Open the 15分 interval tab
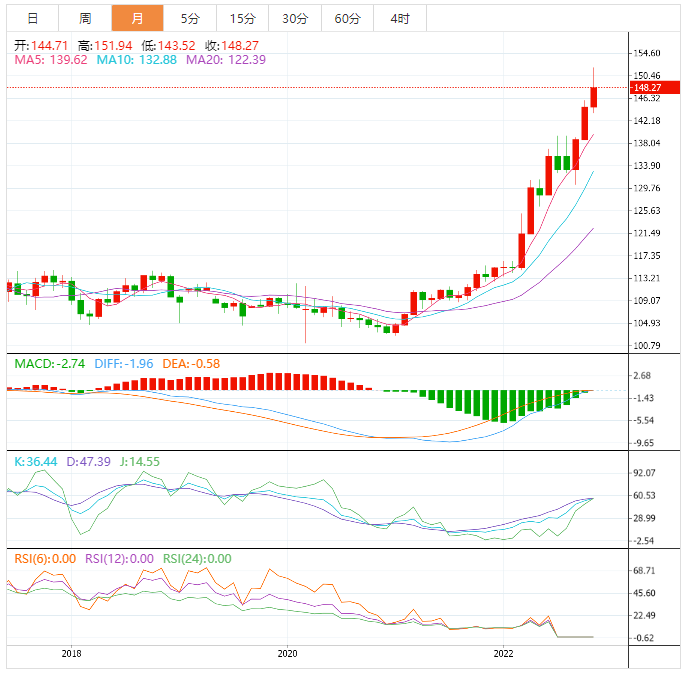Image resolution: width=686 pixels, height=676 pixels. tap(242, 18)
